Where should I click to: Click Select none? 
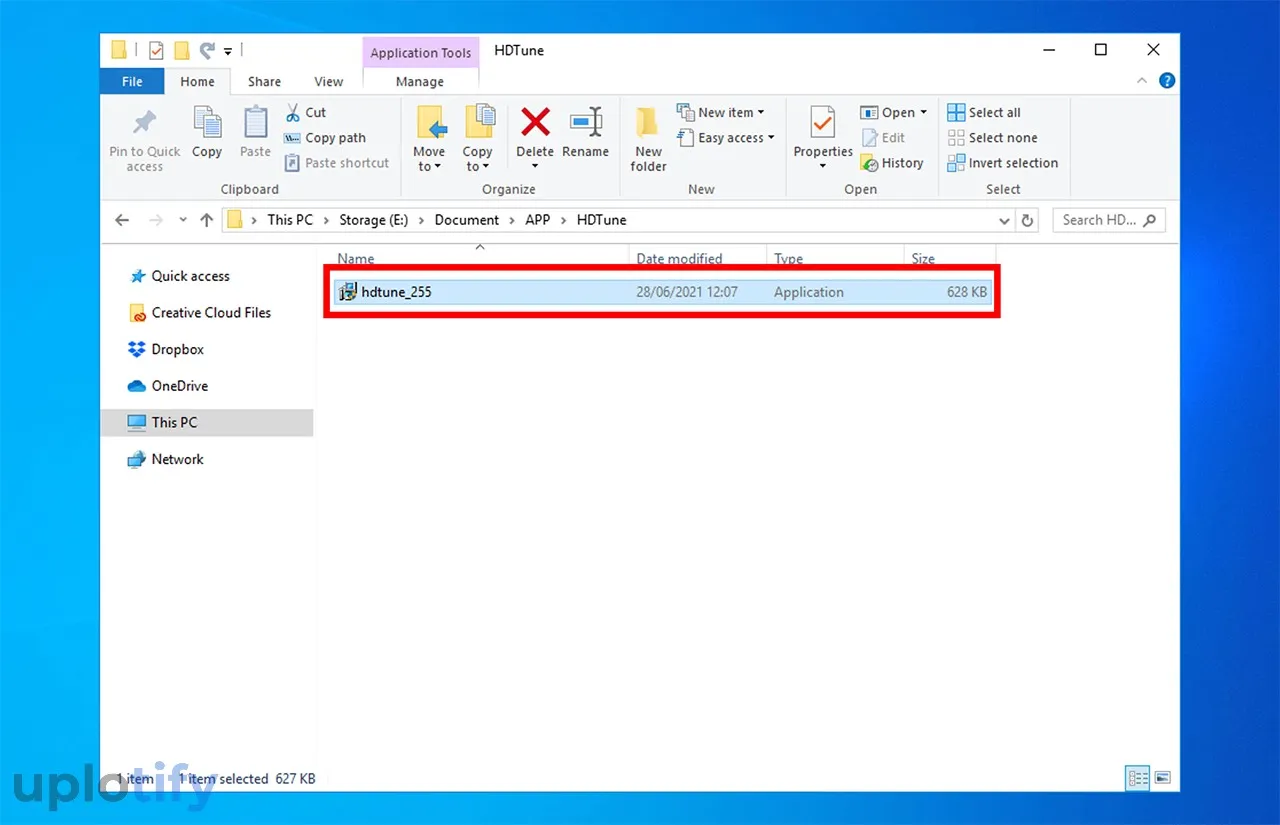click(x=993, y=138)
